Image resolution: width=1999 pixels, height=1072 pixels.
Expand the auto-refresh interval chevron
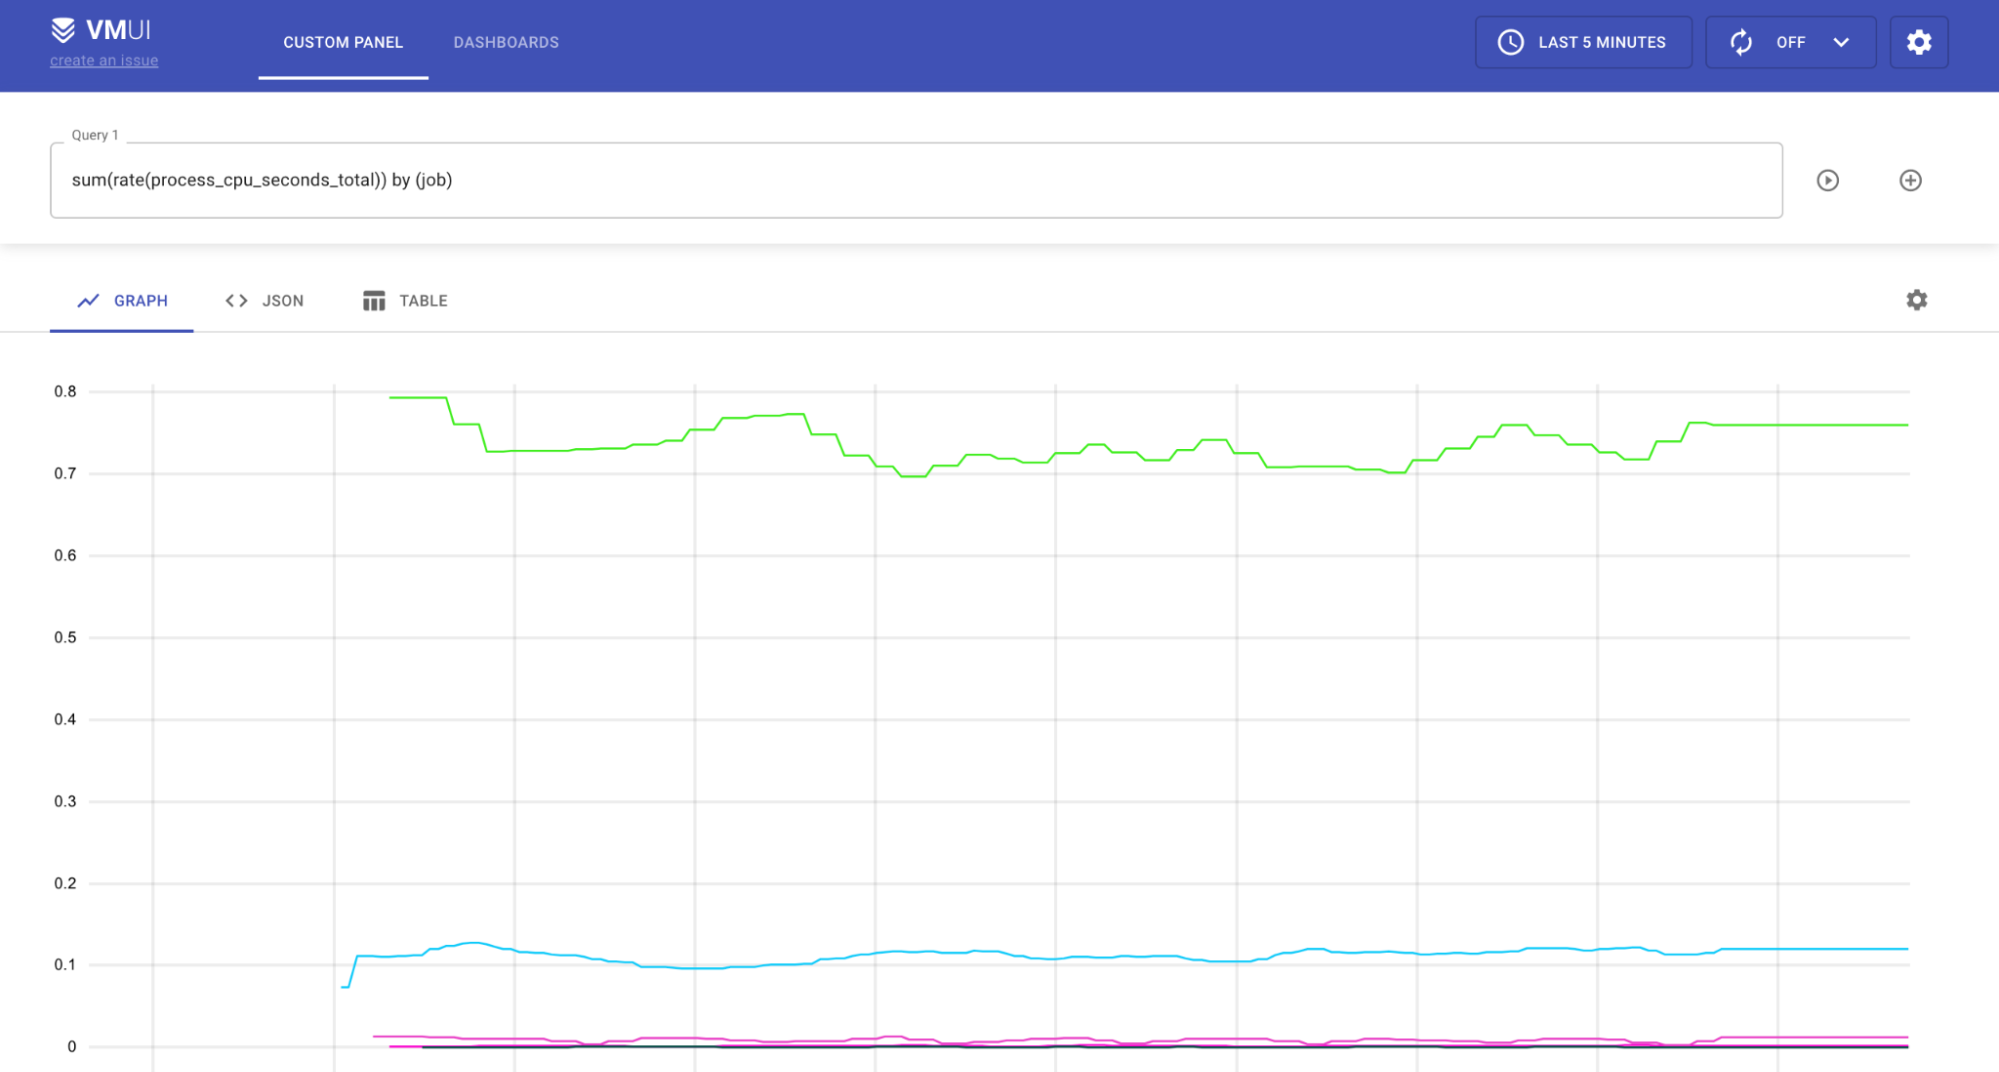tap(1841, 42)
